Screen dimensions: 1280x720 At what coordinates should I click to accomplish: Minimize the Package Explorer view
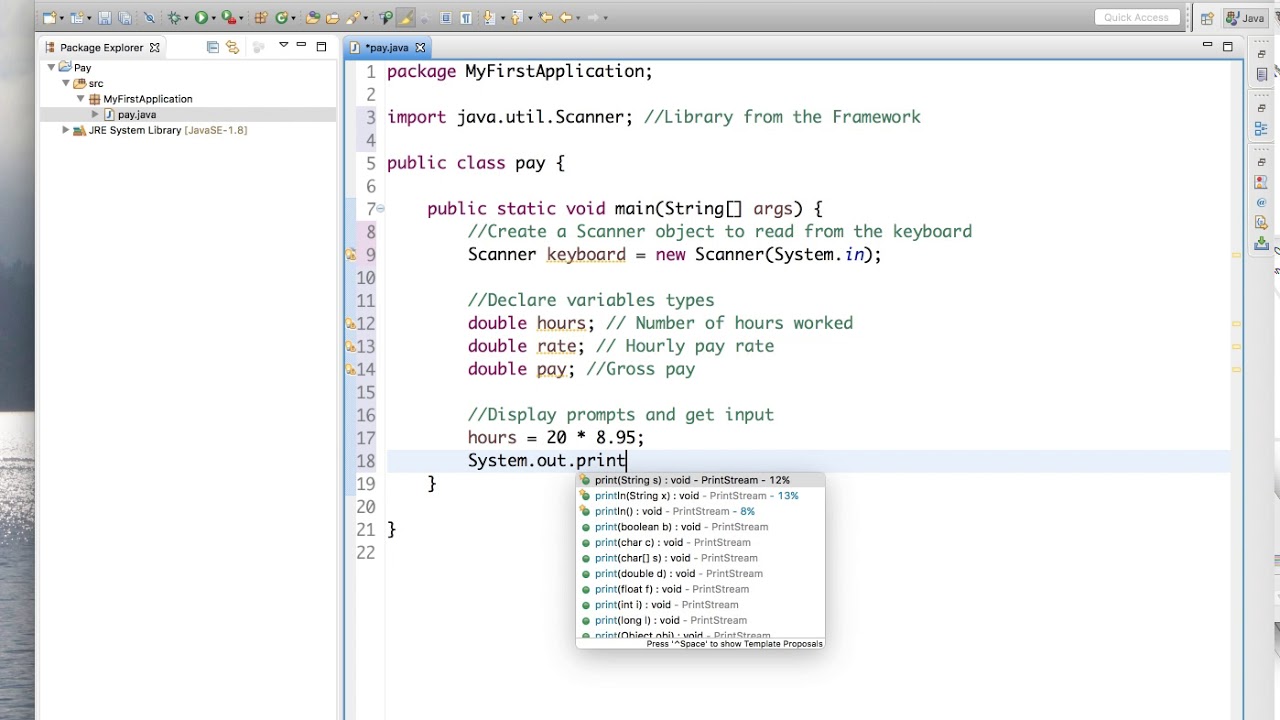pos(301,45)
